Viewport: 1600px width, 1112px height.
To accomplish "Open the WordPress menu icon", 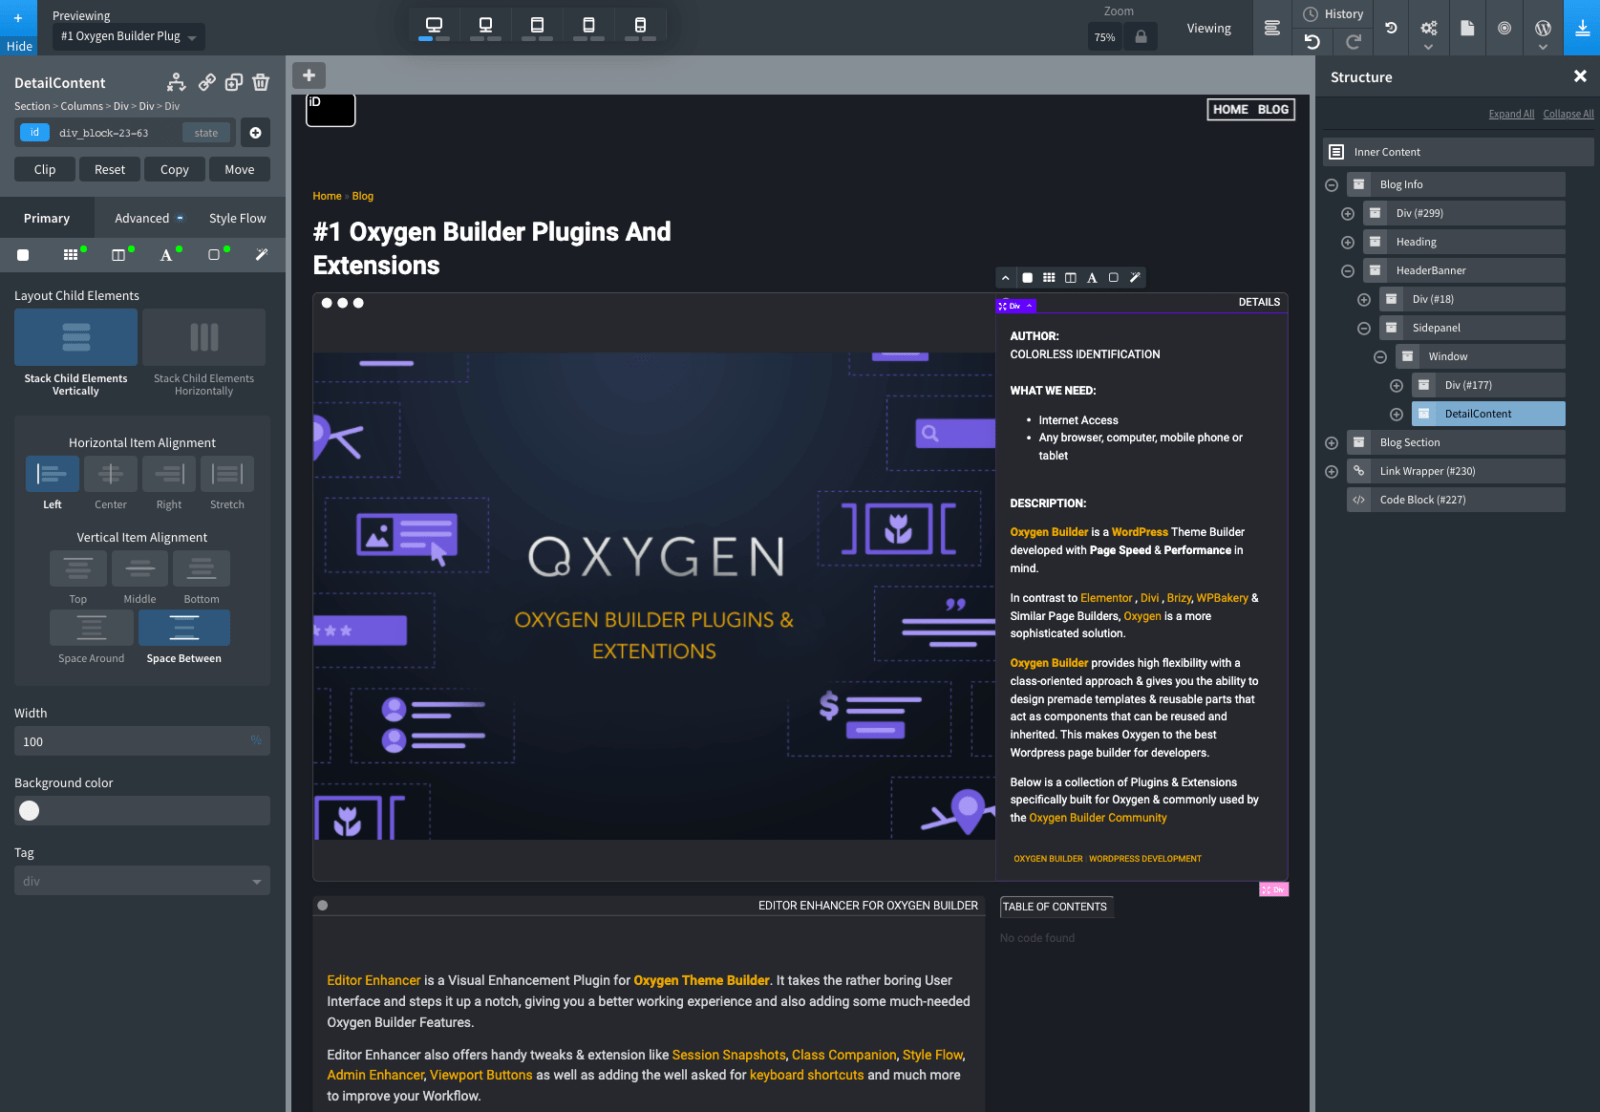I will pyautogui.click(x=1542, y=28).
